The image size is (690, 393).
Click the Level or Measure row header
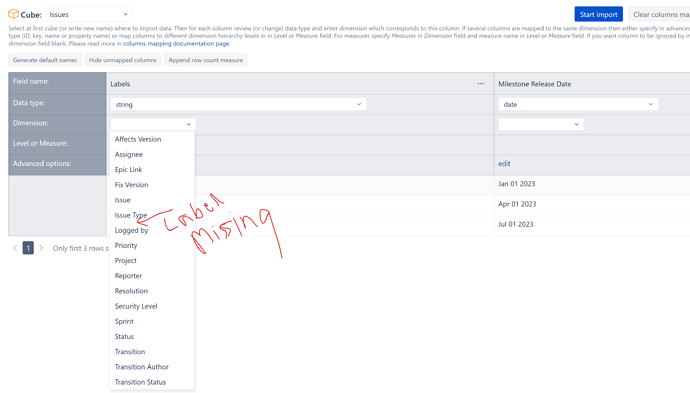(57, 145)
